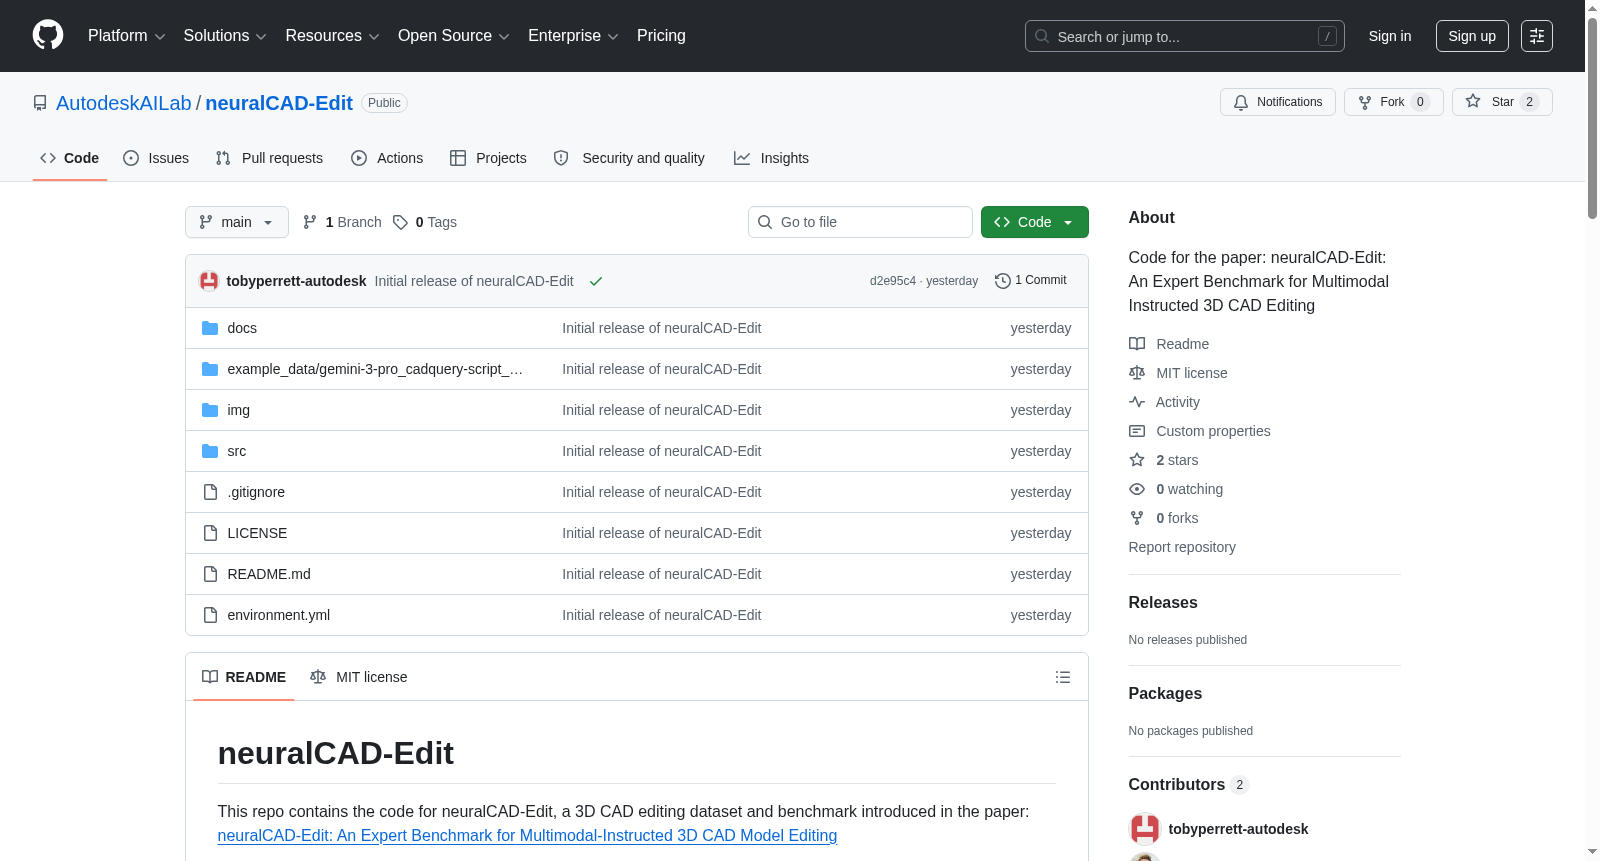Click the commit history clock icon
1600x861 pixels.
tap(1002, 281)
